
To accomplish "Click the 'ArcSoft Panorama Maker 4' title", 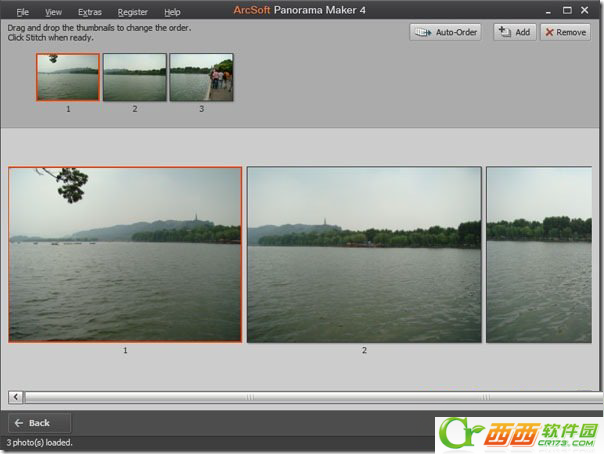I will pos(299,10).
